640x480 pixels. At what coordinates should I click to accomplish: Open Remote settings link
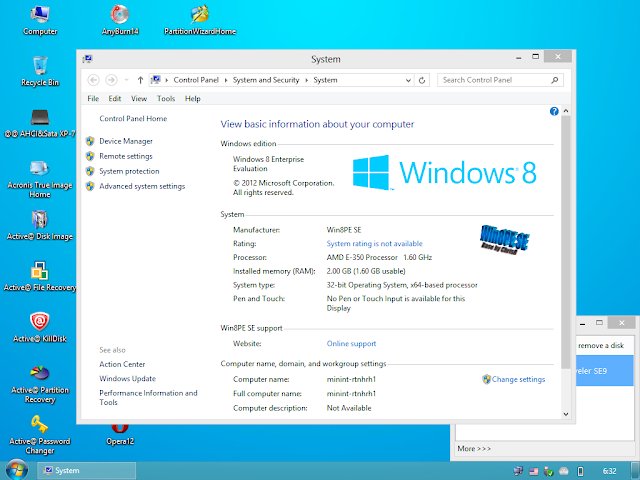(x=126, y=156)
